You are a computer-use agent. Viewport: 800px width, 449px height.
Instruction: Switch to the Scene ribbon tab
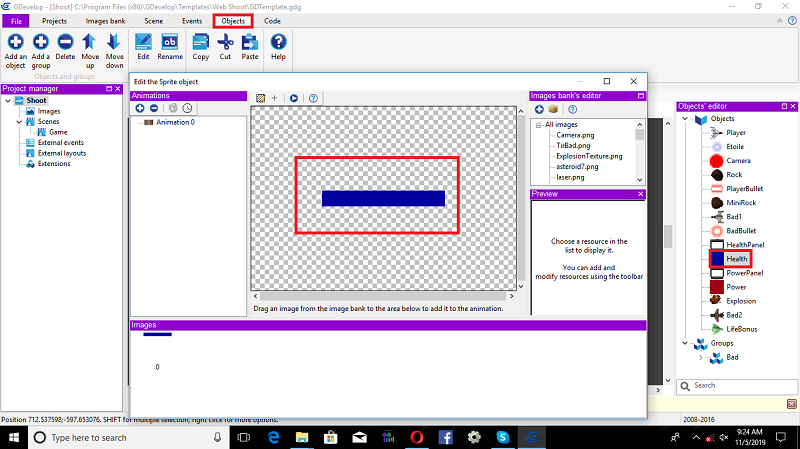154,21
